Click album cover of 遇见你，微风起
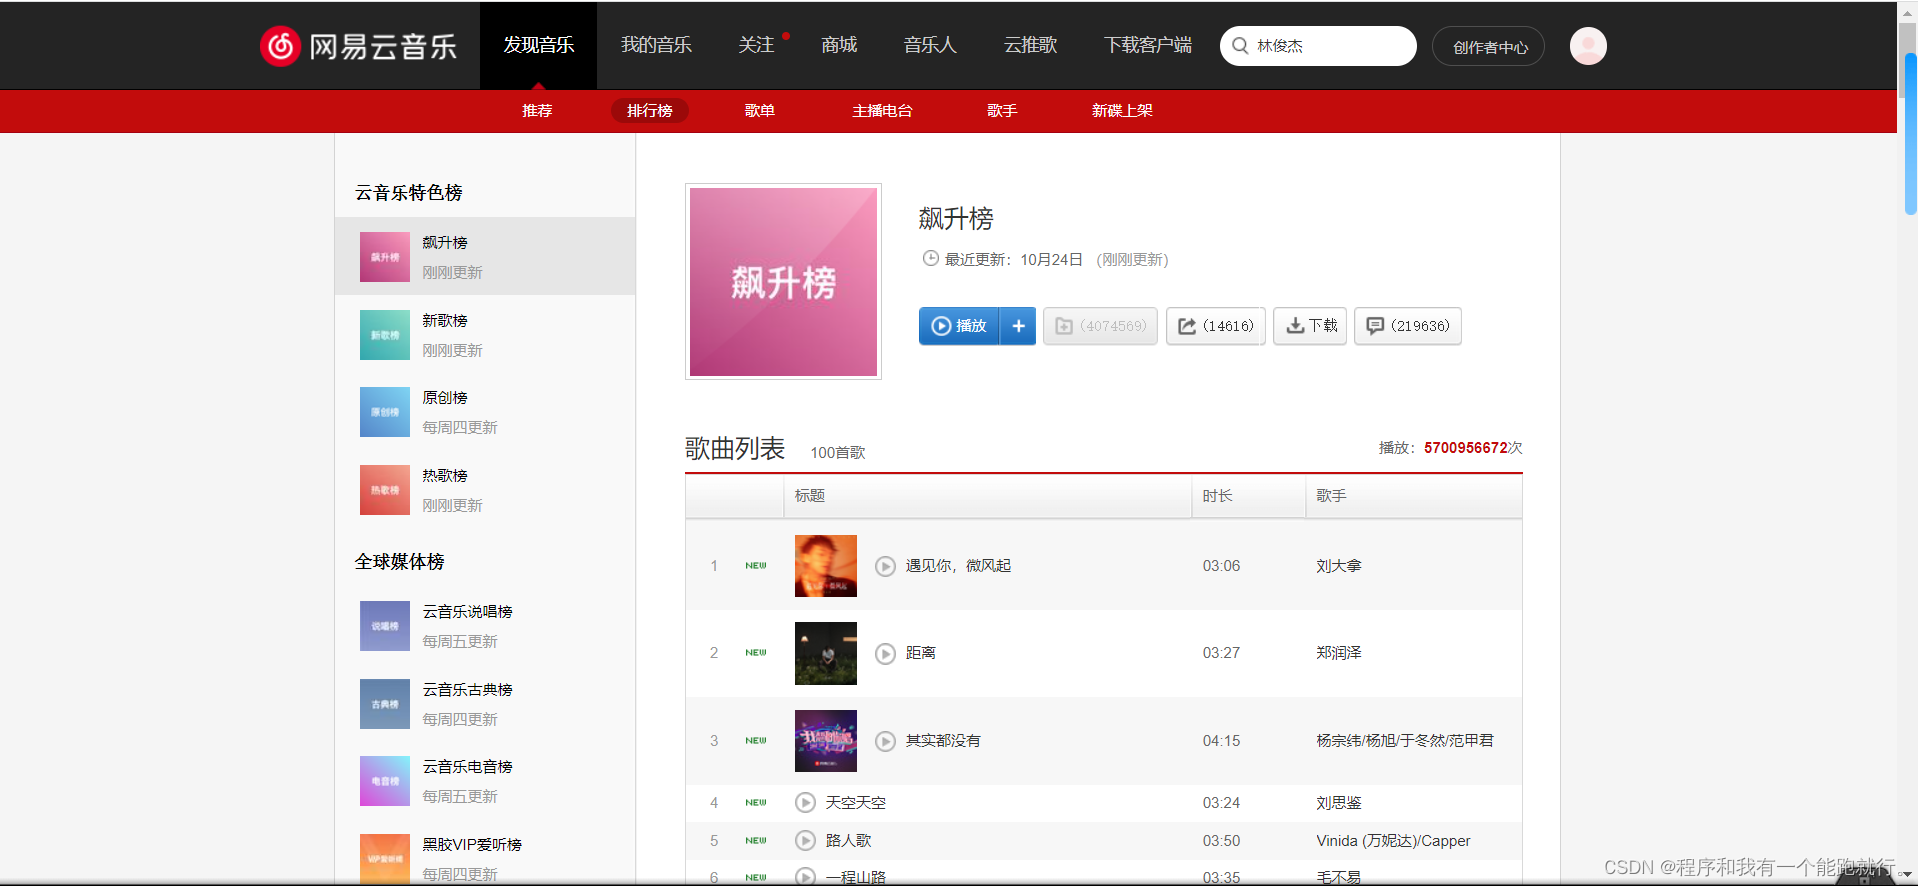 pyautogui.click(x=826, y=566)
